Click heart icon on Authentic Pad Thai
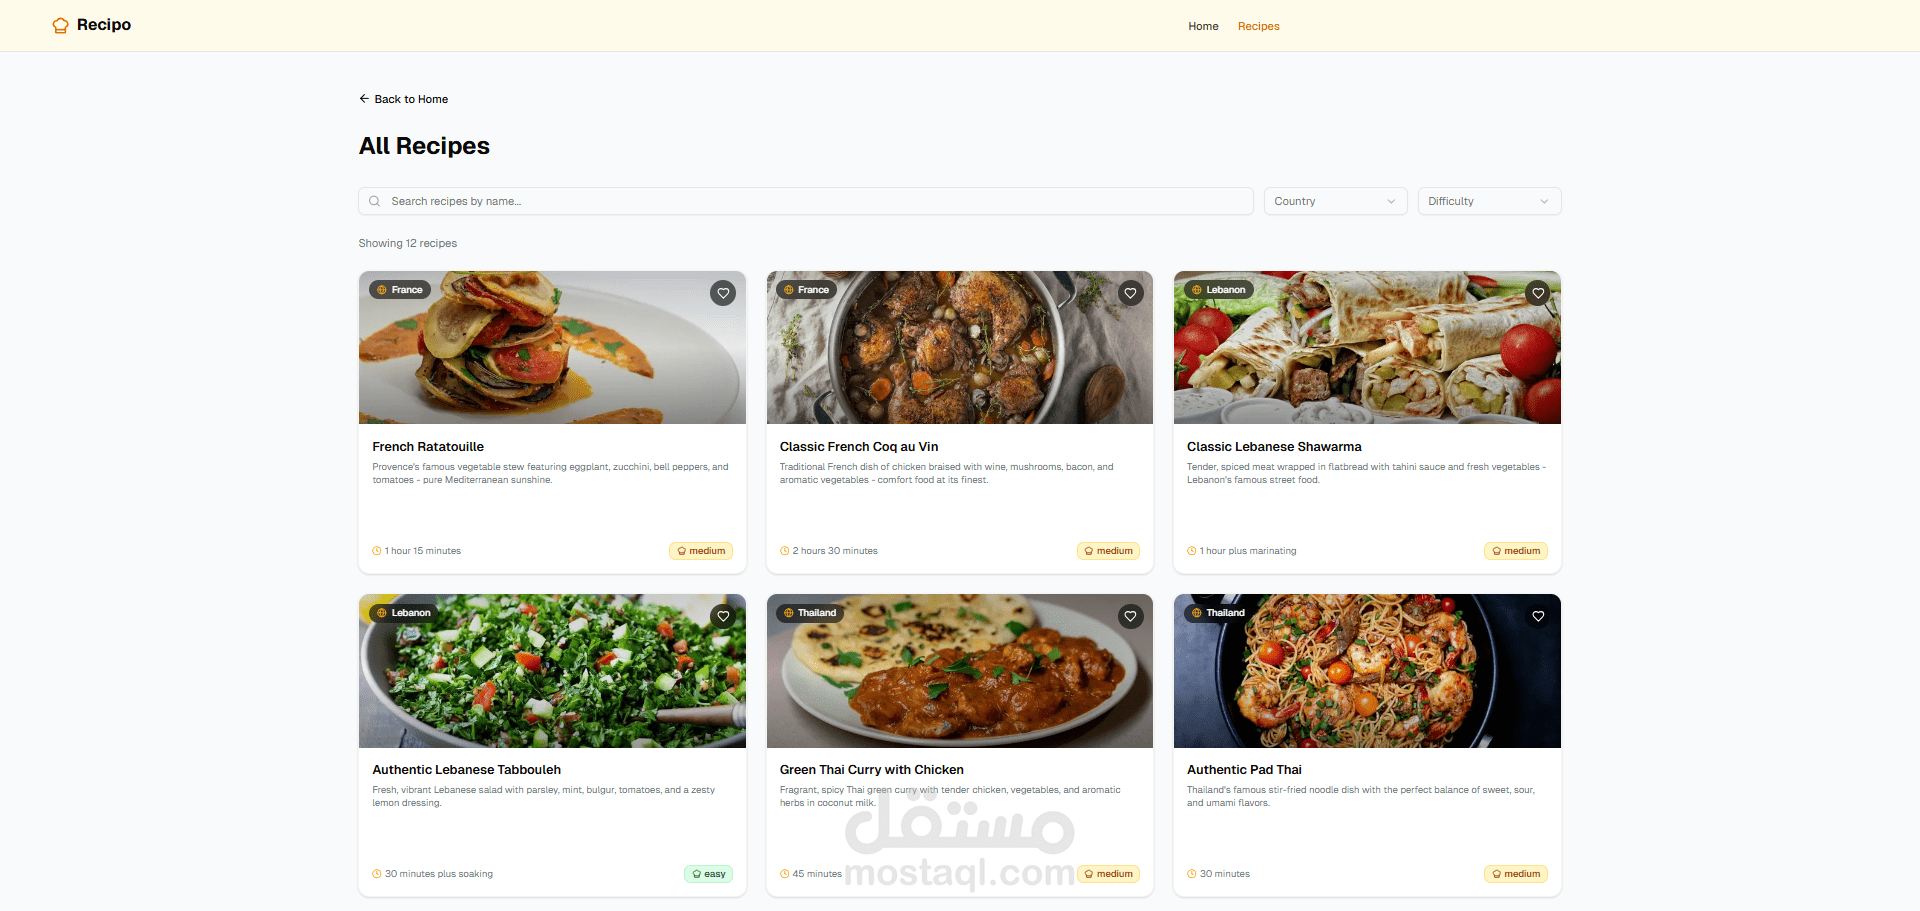 (1538, 616)
